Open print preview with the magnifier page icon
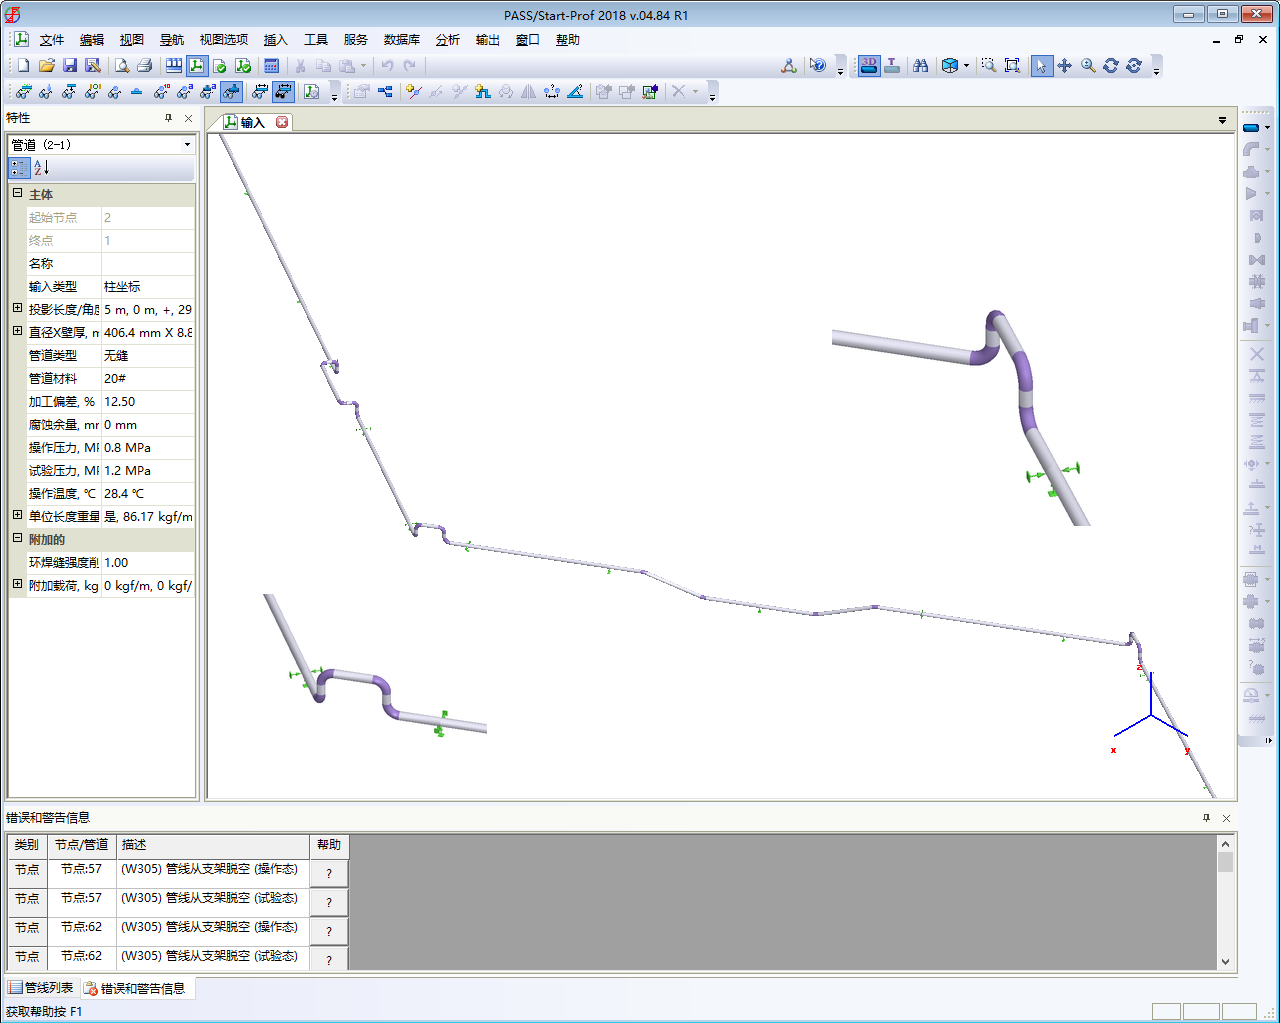The height and width of the screenshot is (1023, 1280). click(x=121, y=65)
